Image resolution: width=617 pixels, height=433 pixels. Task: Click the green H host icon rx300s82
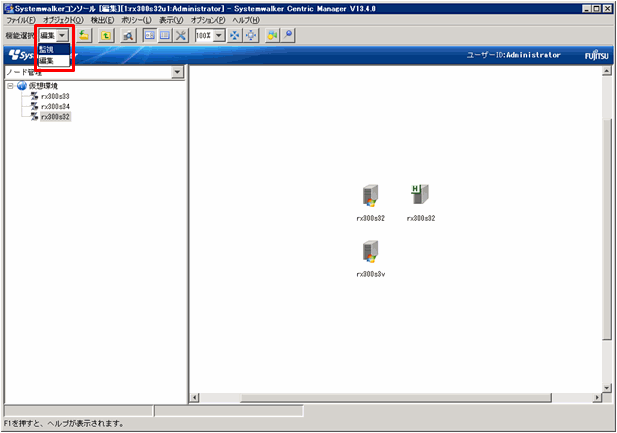pyautogui.click(x=420, y=195)
